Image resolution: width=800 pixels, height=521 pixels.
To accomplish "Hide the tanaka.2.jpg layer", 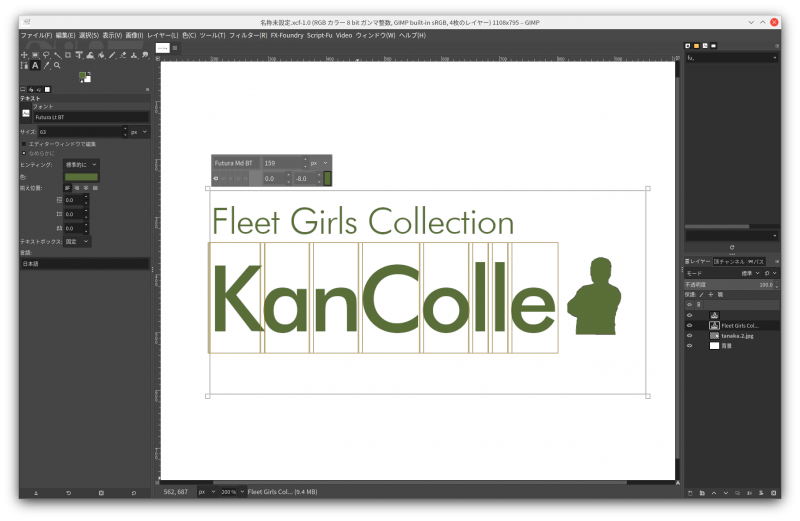I will coord(689,336).
